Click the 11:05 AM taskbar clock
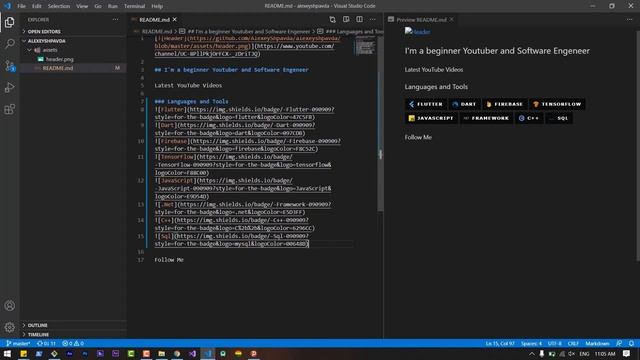The height and width of the screenshot is (360, 640). tap(604, 353)
